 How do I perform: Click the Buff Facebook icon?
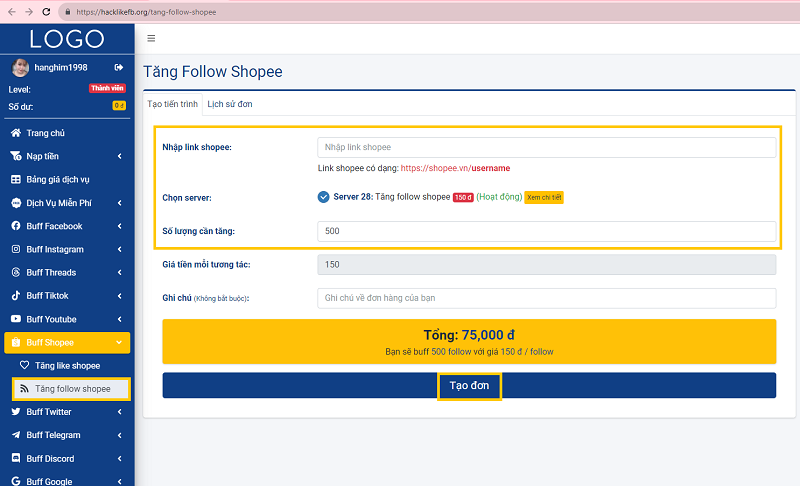pyautogui.click(x=16, y=226)
